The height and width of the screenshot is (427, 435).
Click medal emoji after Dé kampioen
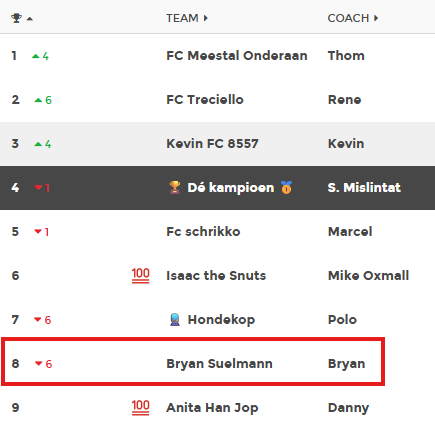click(x=286, y=187)
